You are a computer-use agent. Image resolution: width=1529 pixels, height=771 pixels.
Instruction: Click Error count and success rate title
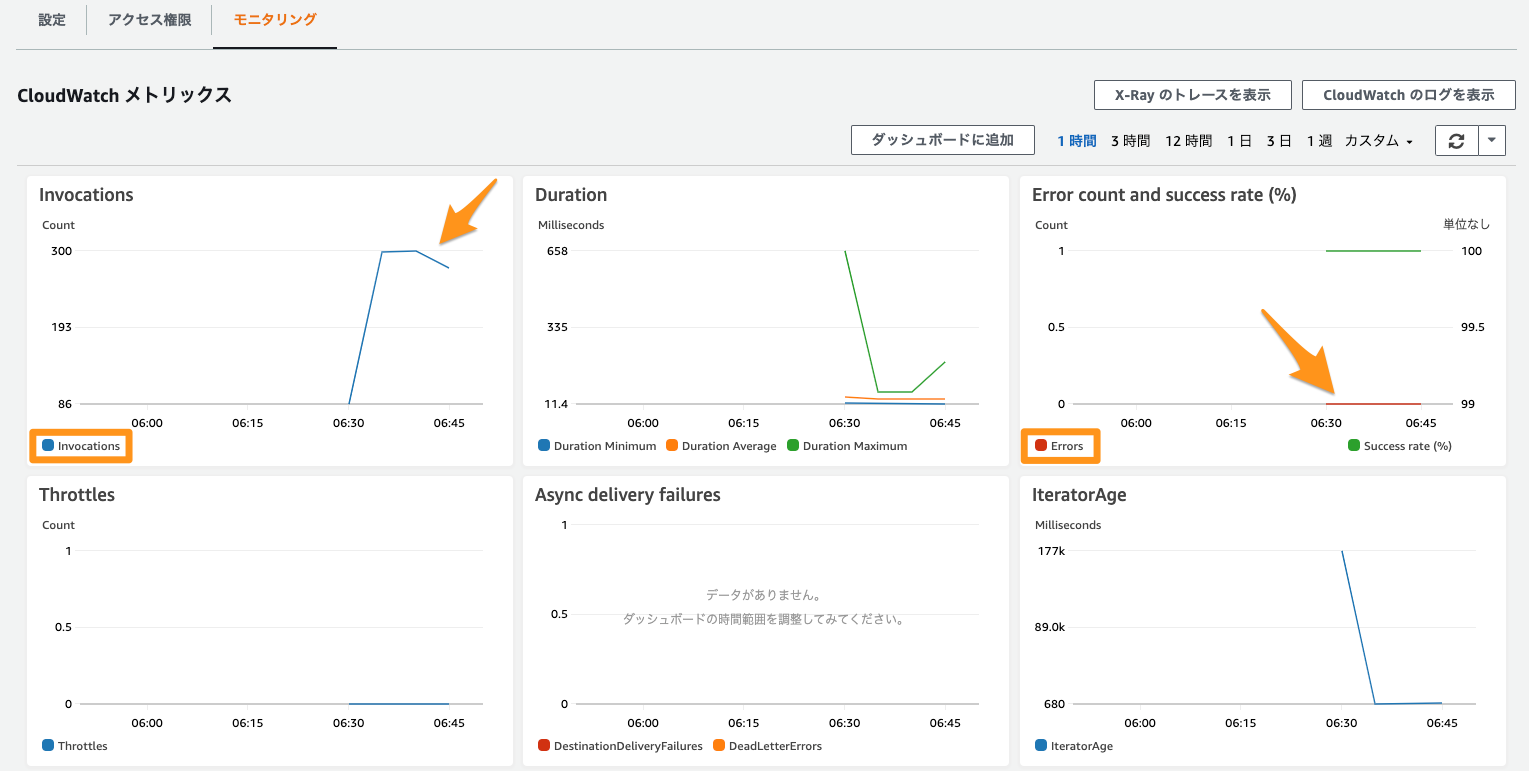[x=1164, y=195]
